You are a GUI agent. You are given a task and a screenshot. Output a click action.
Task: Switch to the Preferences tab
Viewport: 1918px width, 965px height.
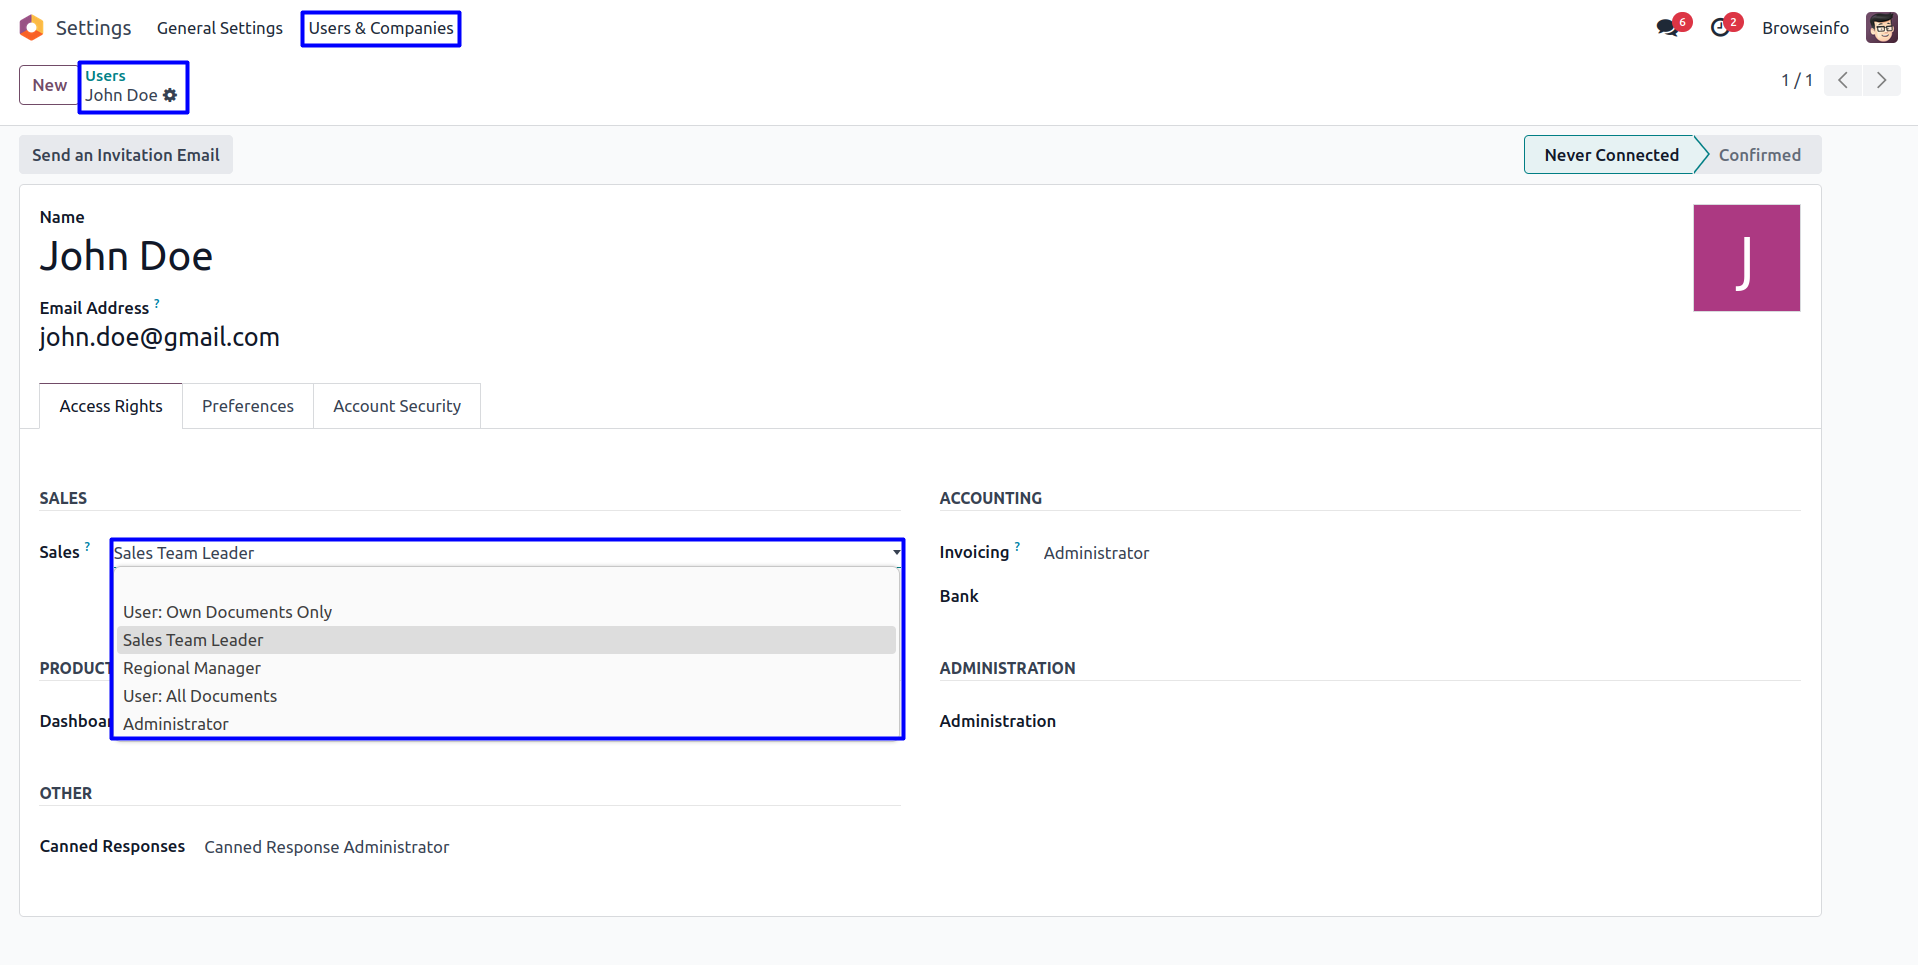coord(248,406)
